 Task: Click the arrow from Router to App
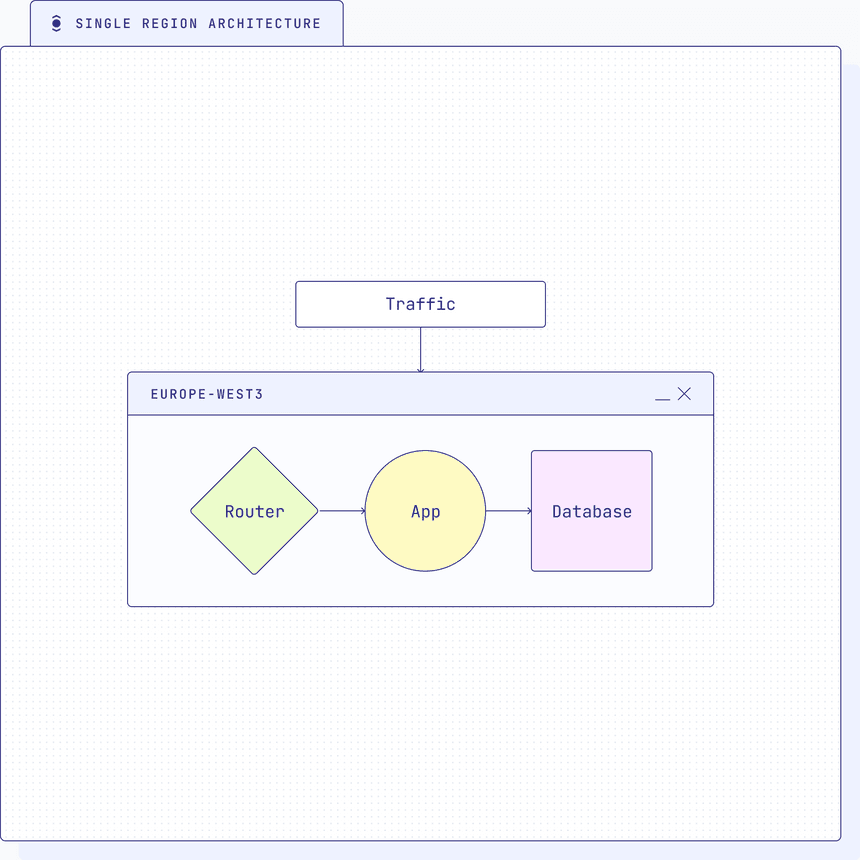point(340,511)
